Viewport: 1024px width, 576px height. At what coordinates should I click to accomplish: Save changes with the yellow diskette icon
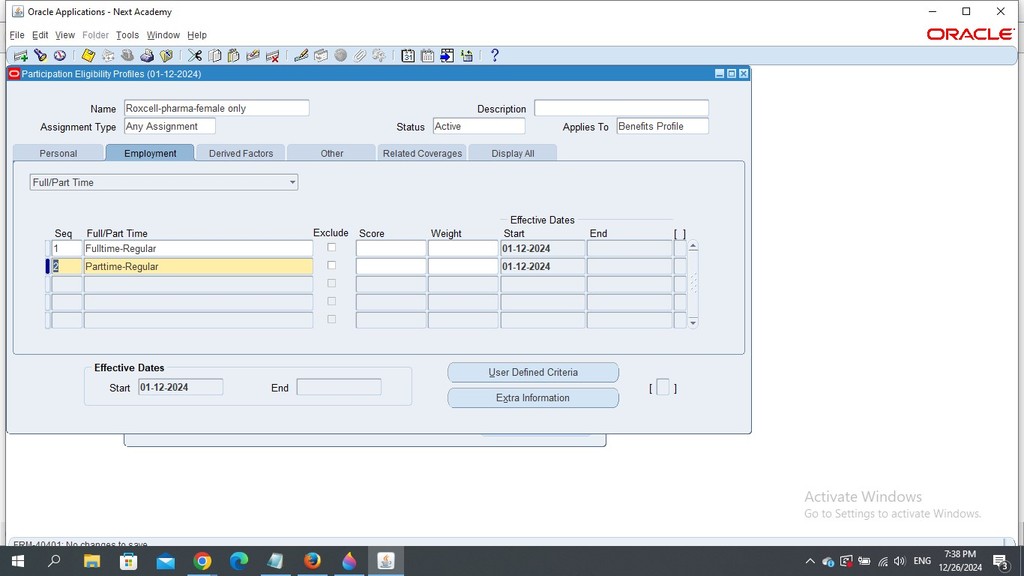coord(88,56)
